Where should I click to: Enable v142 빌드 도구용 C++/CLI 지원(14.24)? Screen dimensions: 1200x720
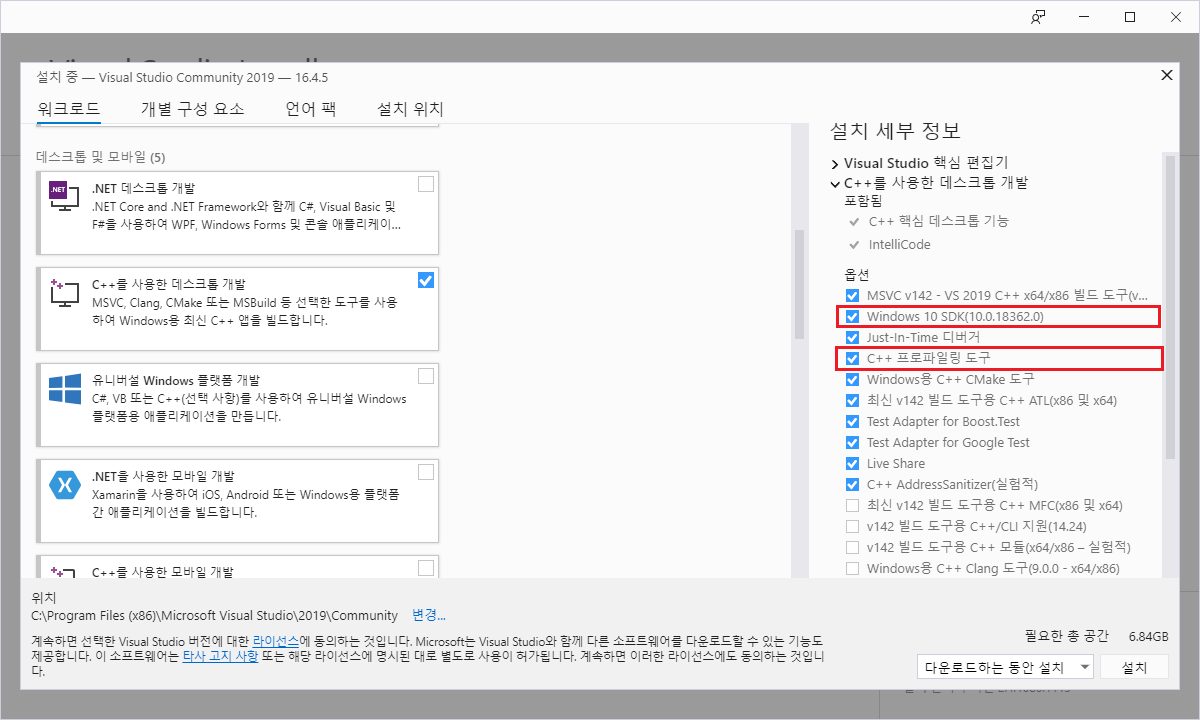[x=853, y=526]
